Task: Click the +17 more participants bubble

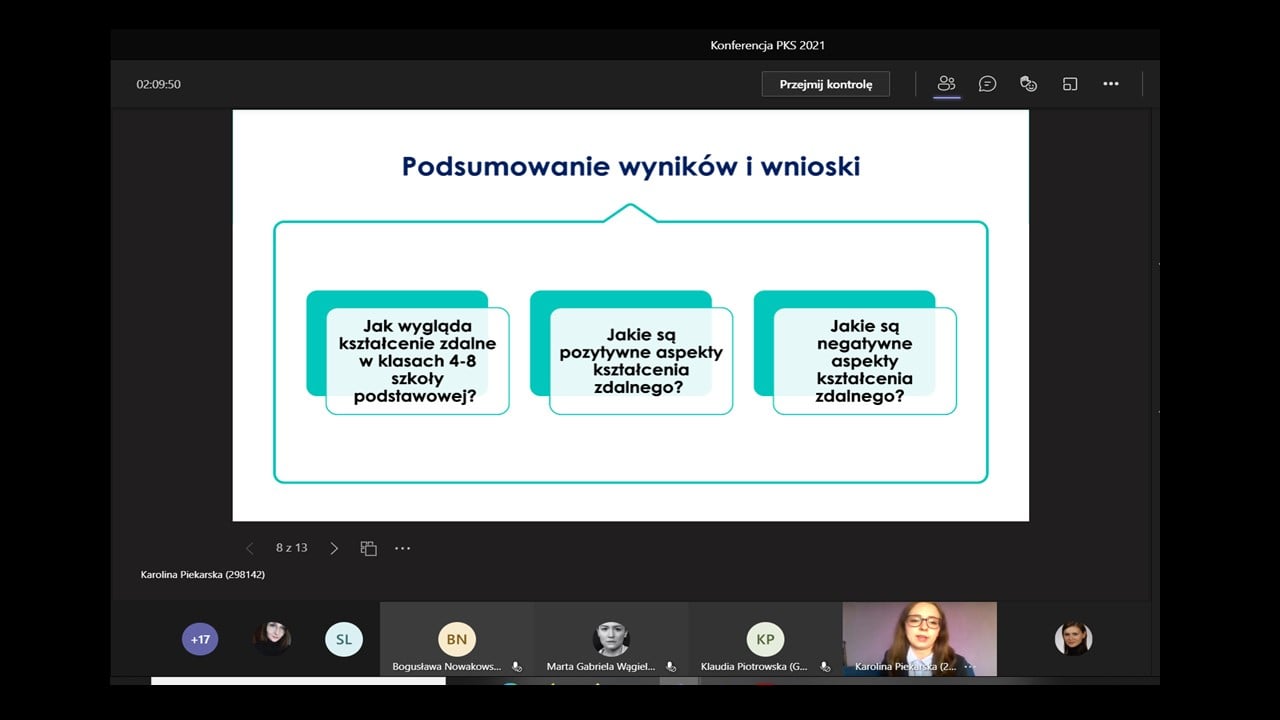Action: 200,639
